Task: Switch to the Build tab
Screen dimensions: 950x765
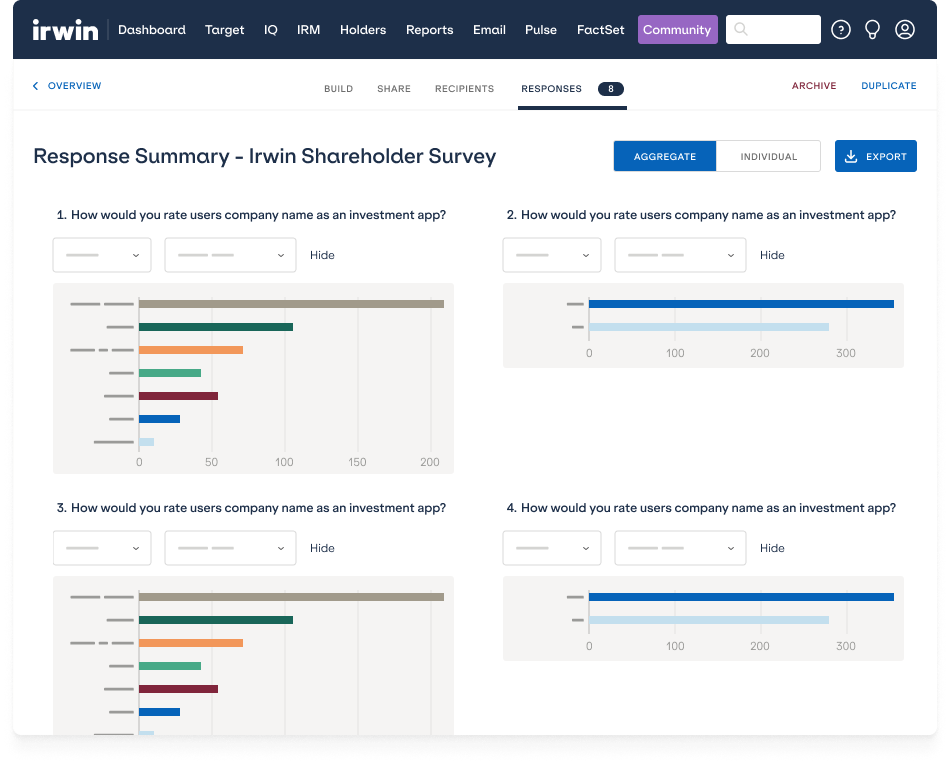Action: (338, 88)
